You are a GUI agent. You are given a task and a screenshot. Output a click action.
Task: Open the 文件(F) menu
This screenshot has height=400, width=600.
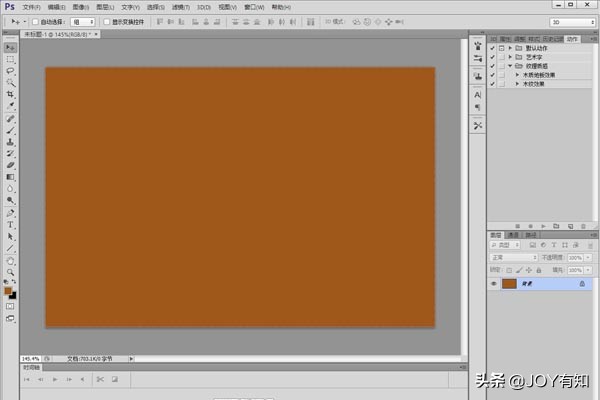coord(31,7)
